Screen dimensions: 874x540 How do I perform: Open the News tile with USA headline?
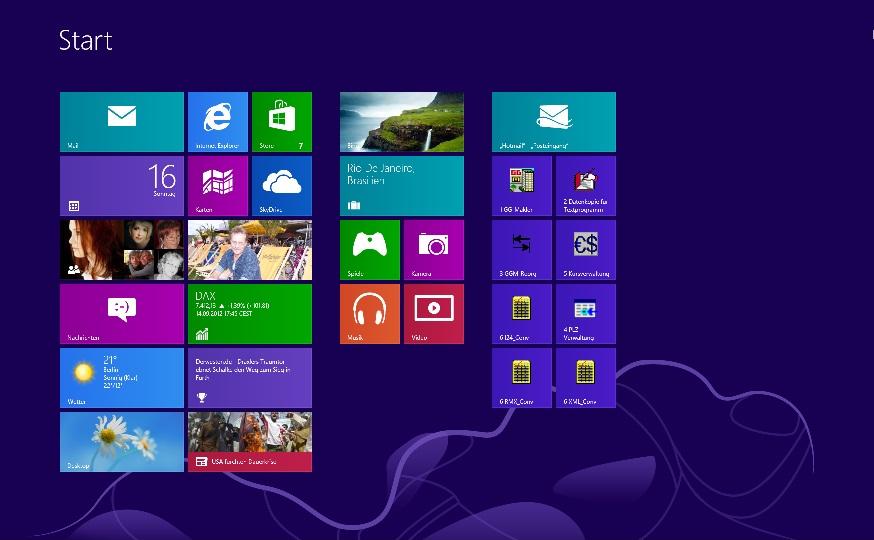click(250, 442)
